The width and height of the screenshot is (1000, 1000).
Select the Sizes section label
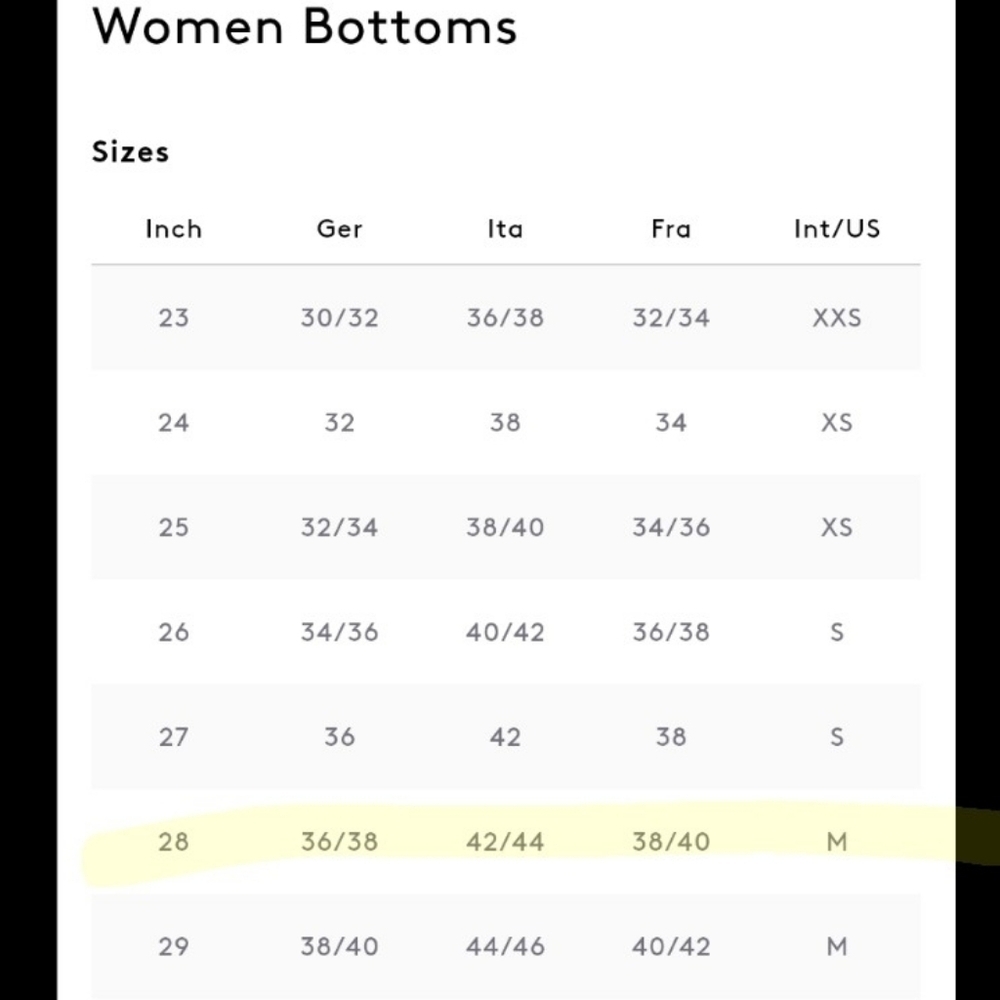pyautogui.click(x=131, y=152)
